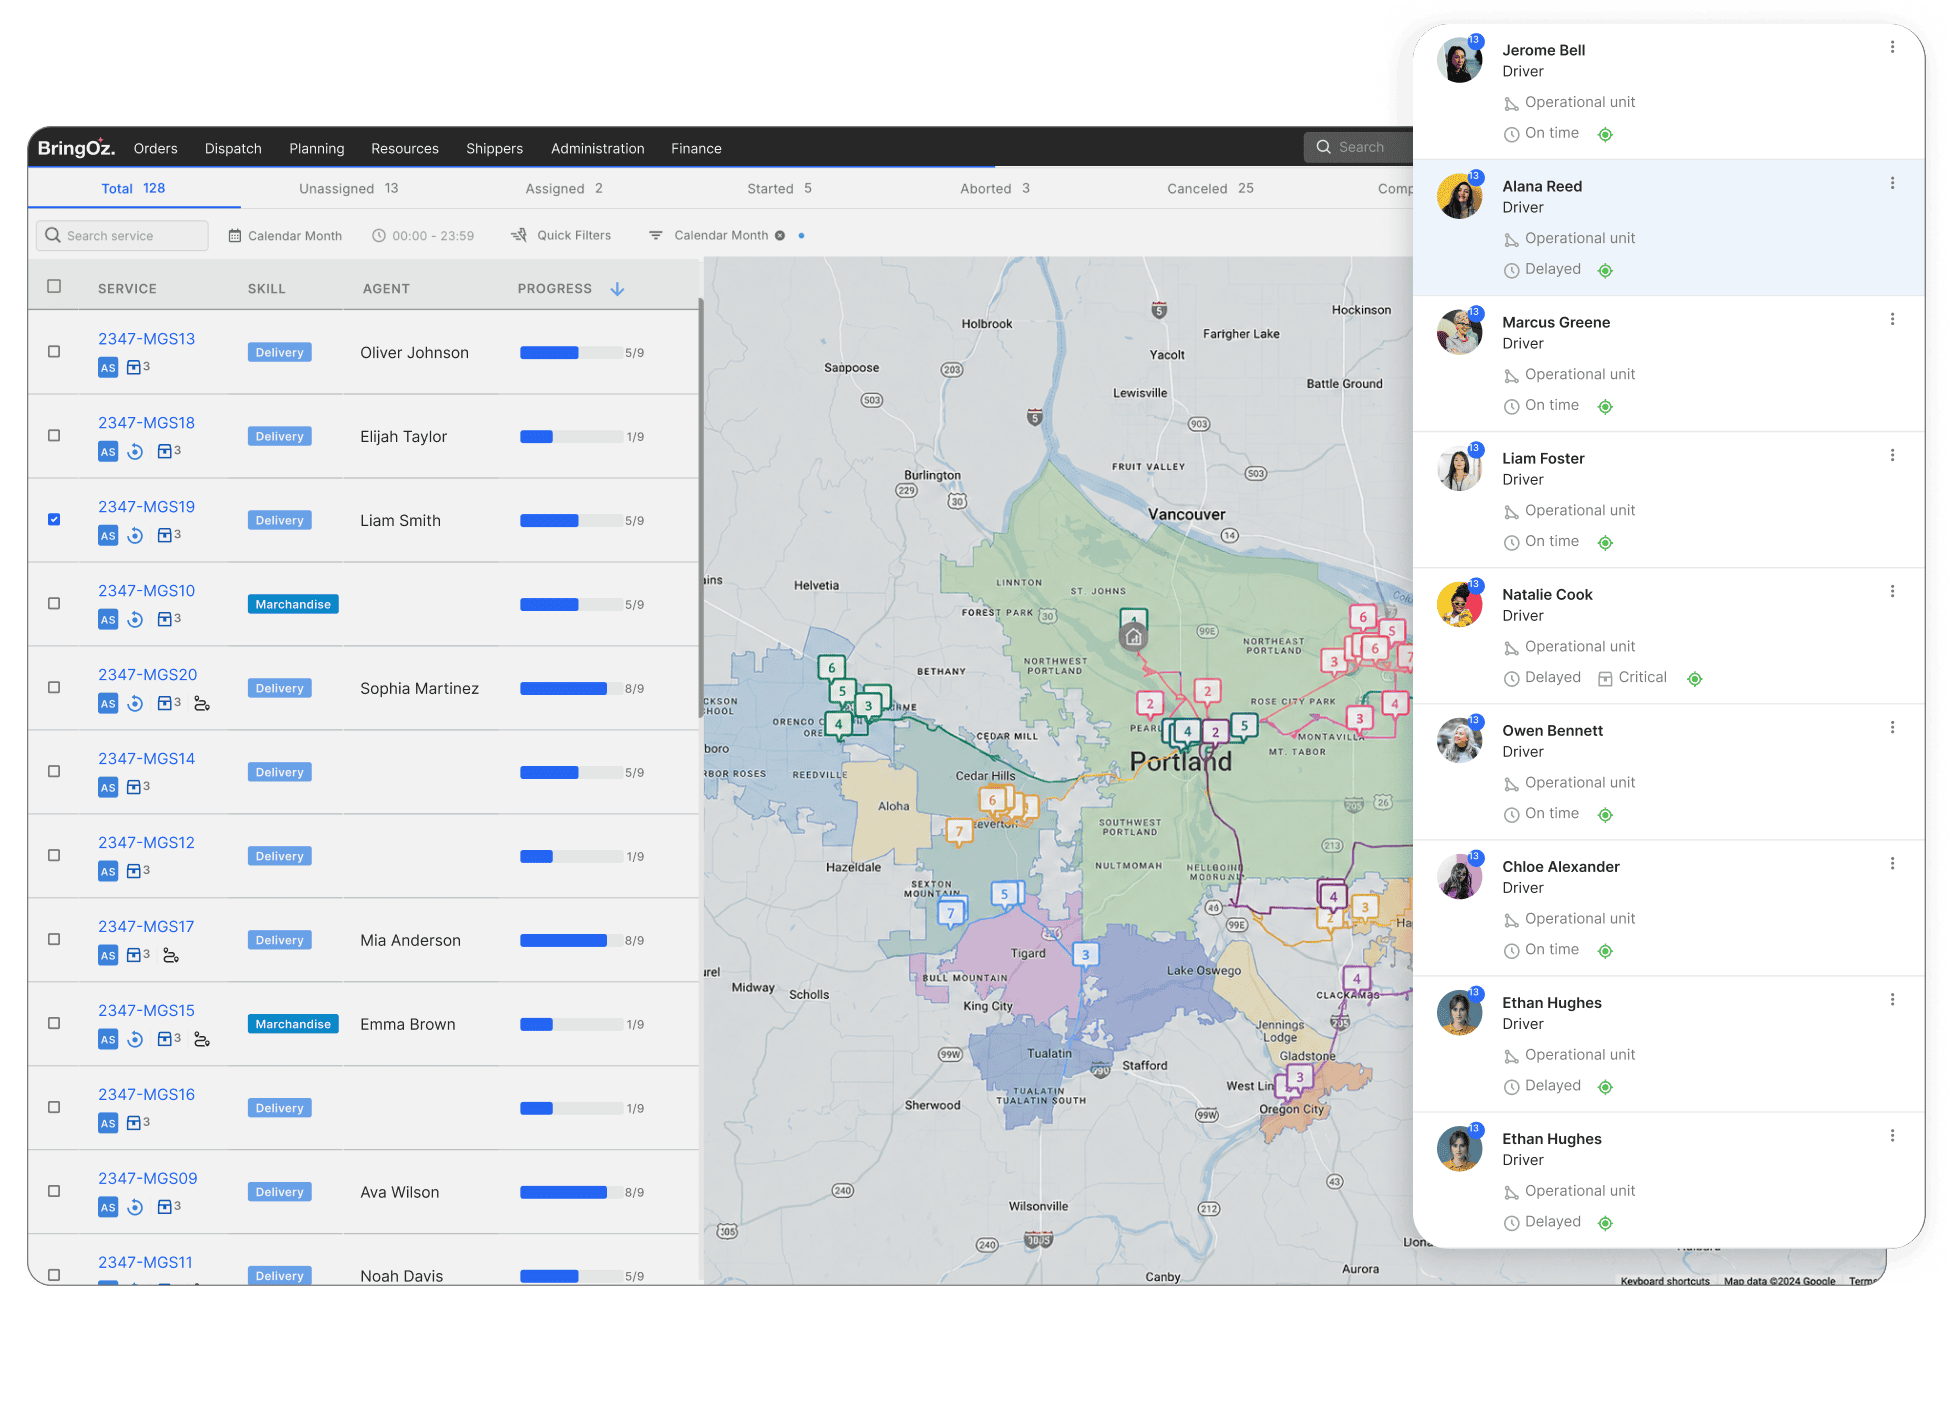1956x1401 pixels.
Task: Click Jerome Bell's avatar photo
Action: pyautogui.click(x=1459, y=60)
